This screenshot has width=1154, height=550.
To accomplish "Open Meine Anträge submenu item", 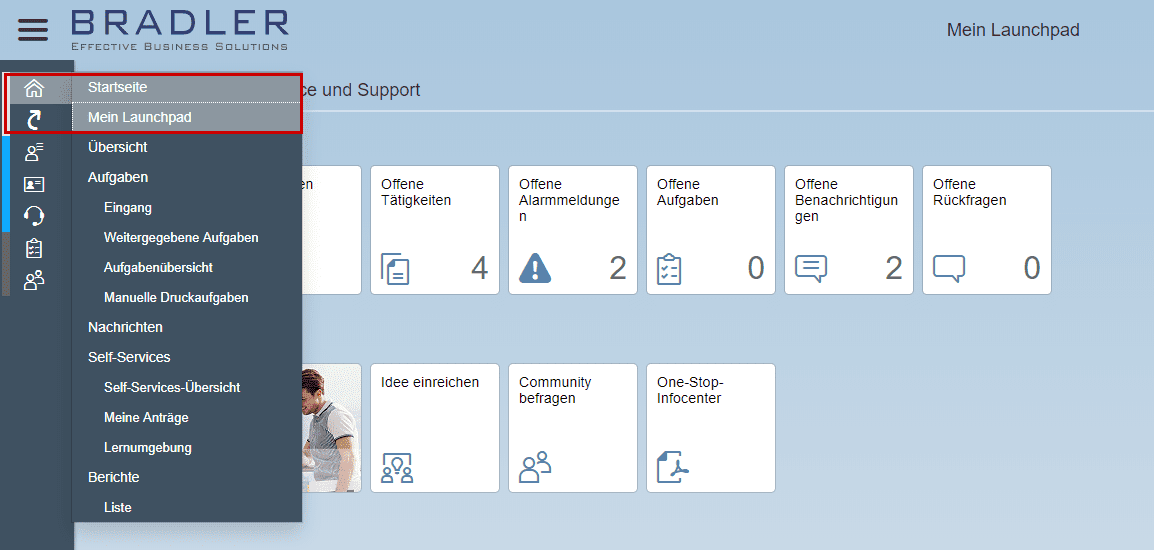I will point(187,417).
